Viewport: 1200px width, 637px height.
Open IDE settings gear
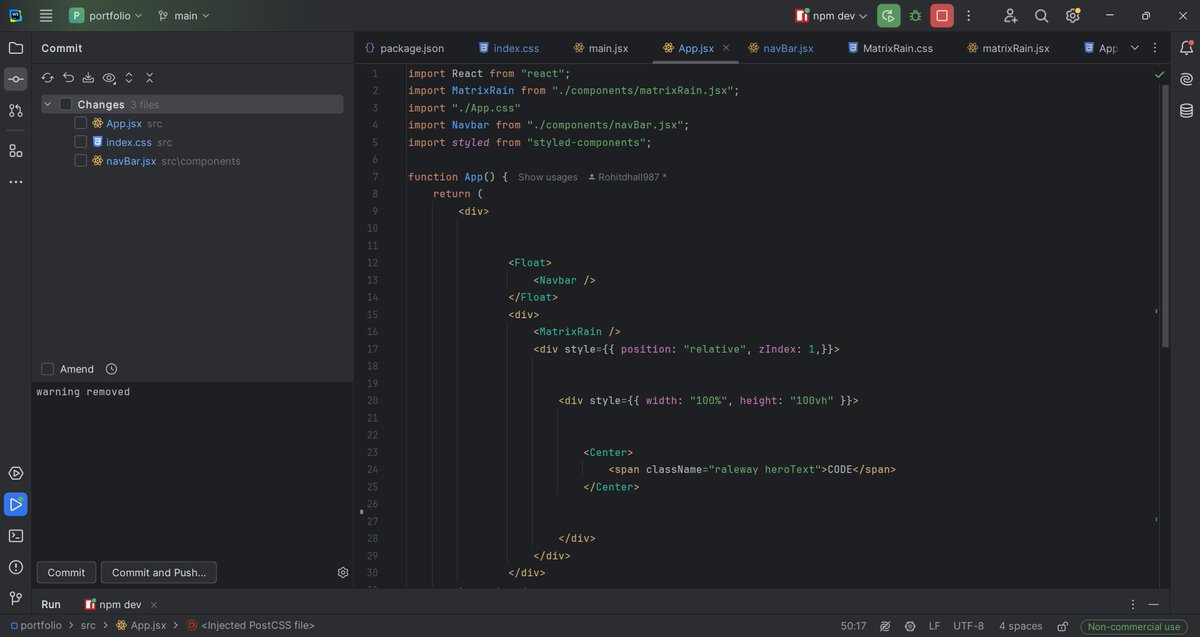[x=1073, y=16]
